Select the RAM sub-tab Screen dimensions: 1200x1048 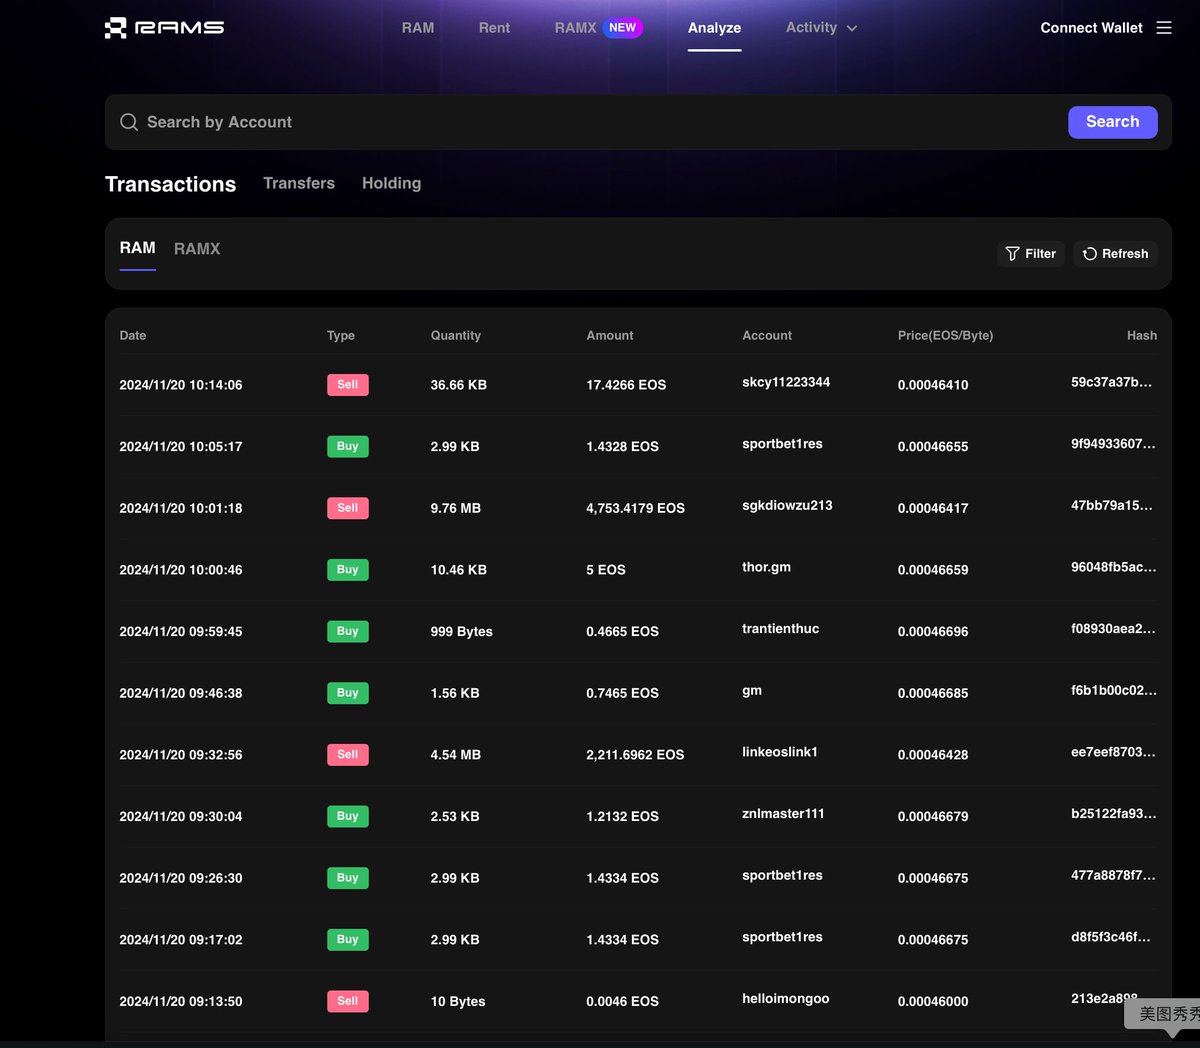(x=138, y=248)
